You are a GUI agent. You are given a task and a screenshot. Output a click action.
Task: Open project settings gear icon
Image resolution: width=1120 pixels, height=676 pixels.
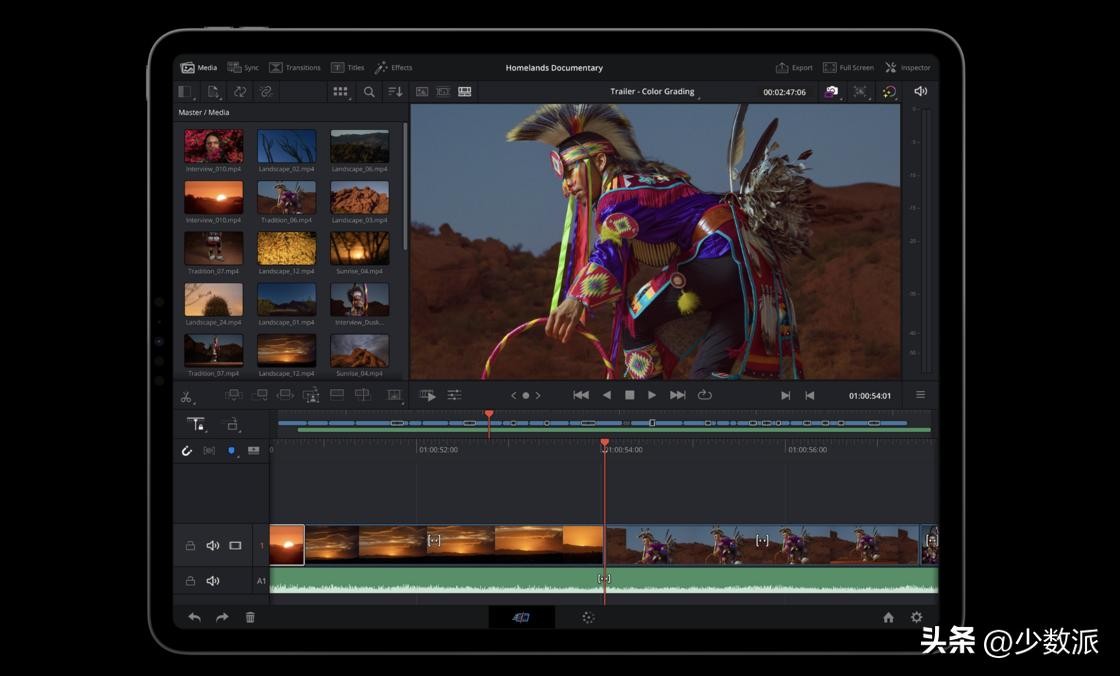click(x=916, y=618)
